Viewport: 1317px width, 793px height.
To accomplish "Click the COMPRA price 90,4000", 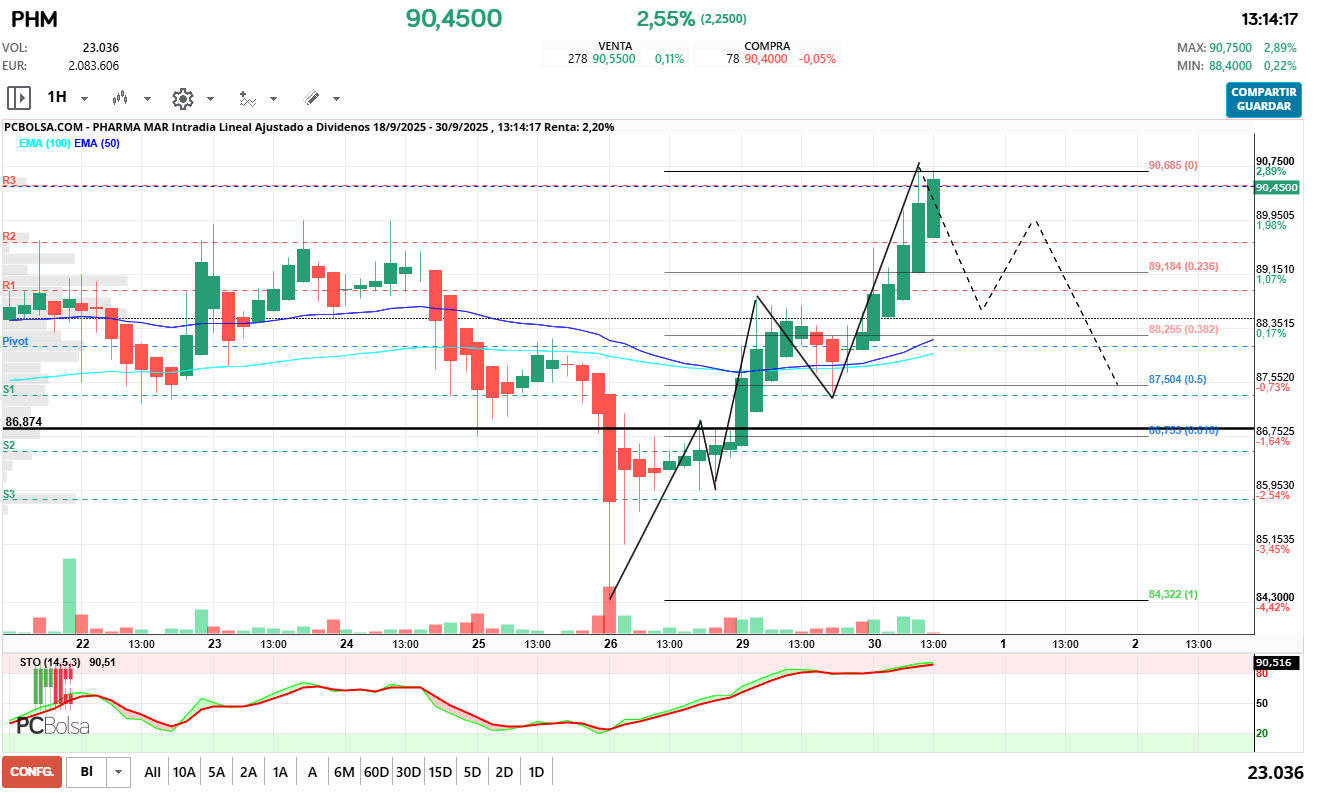I will 764,59.
